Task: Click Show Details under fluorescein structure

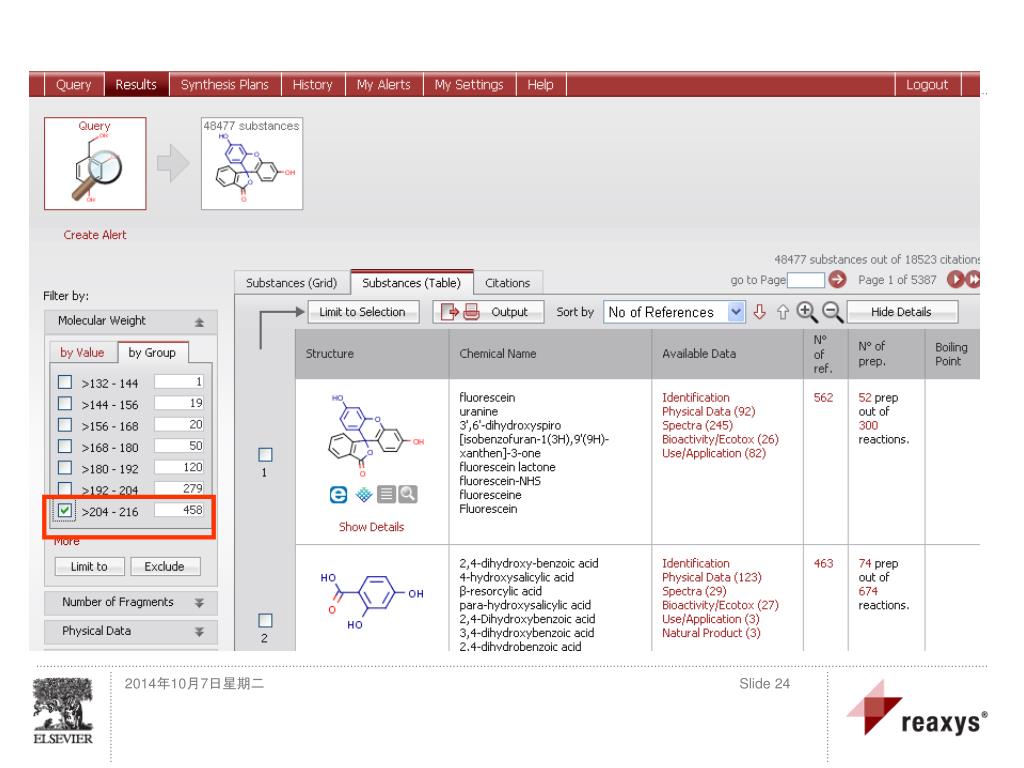Action: coord(371,527)
